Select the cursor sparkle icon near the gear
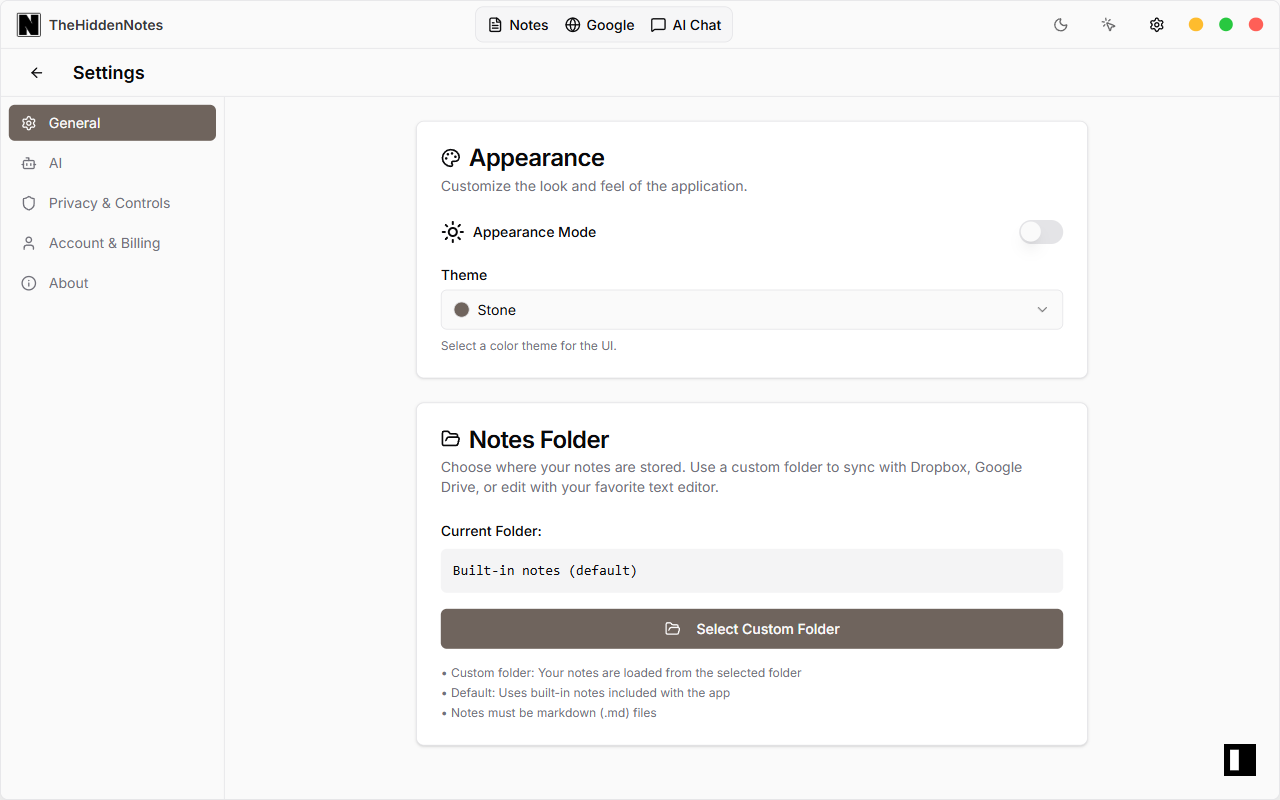1280x800 pixels. pyautogui.click(x=1108, y=24)
